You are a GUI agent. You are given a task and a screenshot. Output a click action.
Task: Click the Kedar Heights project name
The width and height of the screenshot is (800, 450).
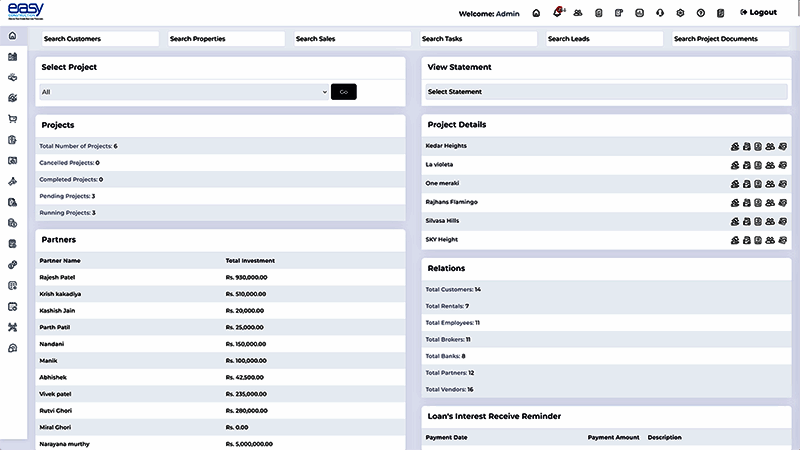click(x=446, y=146)
